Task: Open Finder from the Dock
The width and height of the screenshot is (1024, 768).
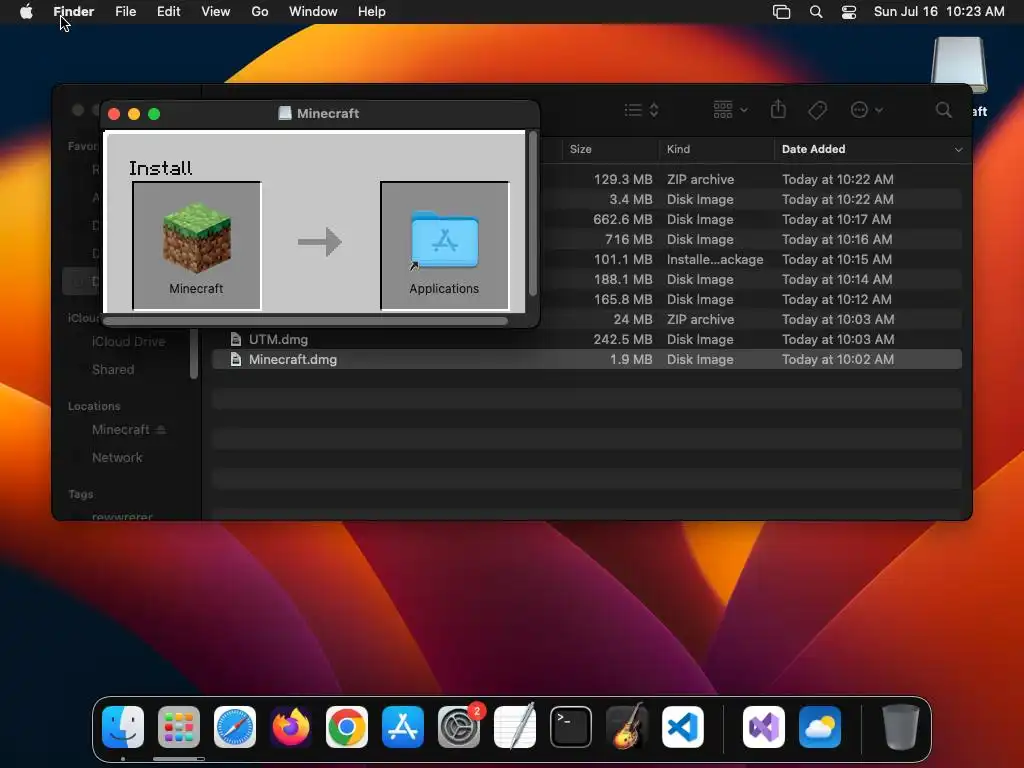Action: (x=123, y=727)
